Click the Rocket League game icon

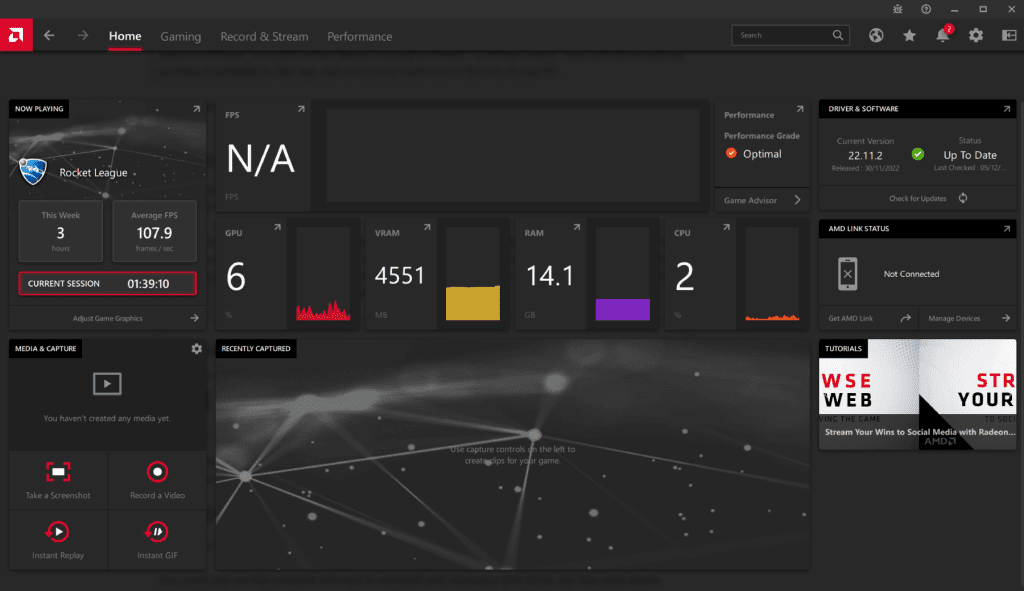point(33,171)
